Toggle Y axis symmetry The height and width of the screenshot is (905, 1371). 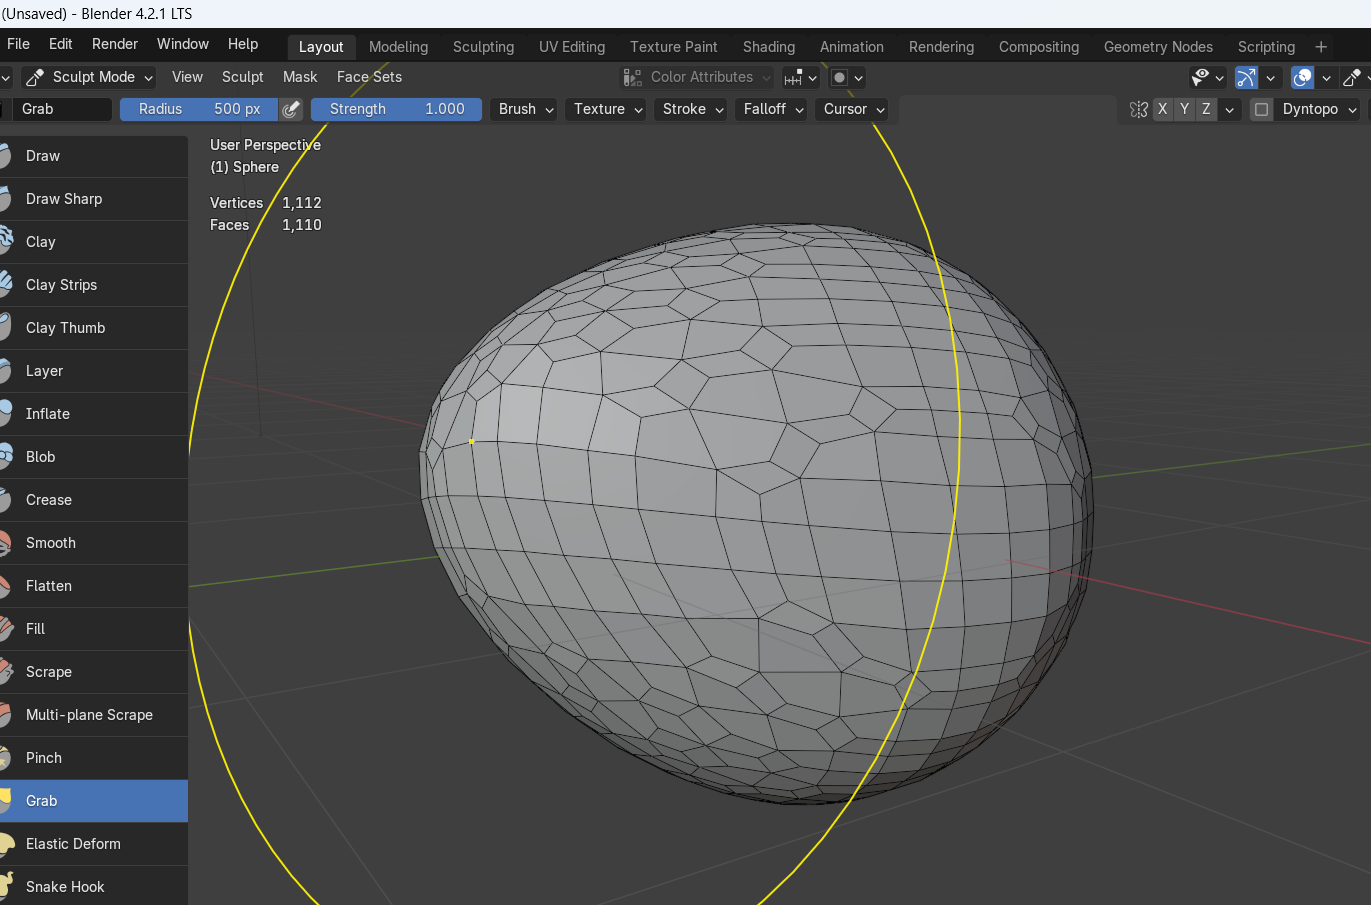tap(1184, 109)
